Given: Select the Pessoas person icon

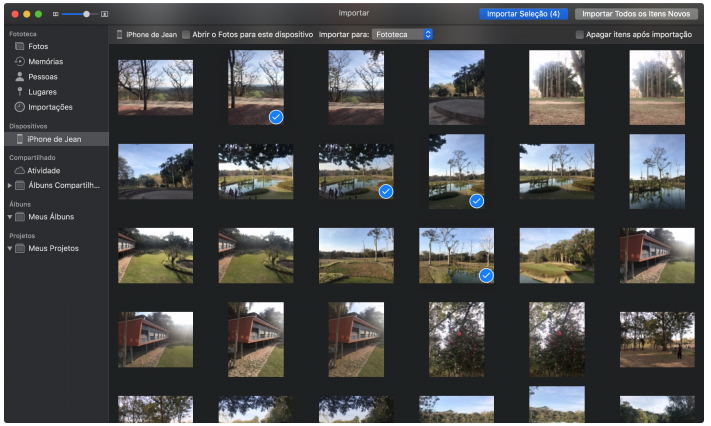Looking at the screenshot, I should 19,77.
